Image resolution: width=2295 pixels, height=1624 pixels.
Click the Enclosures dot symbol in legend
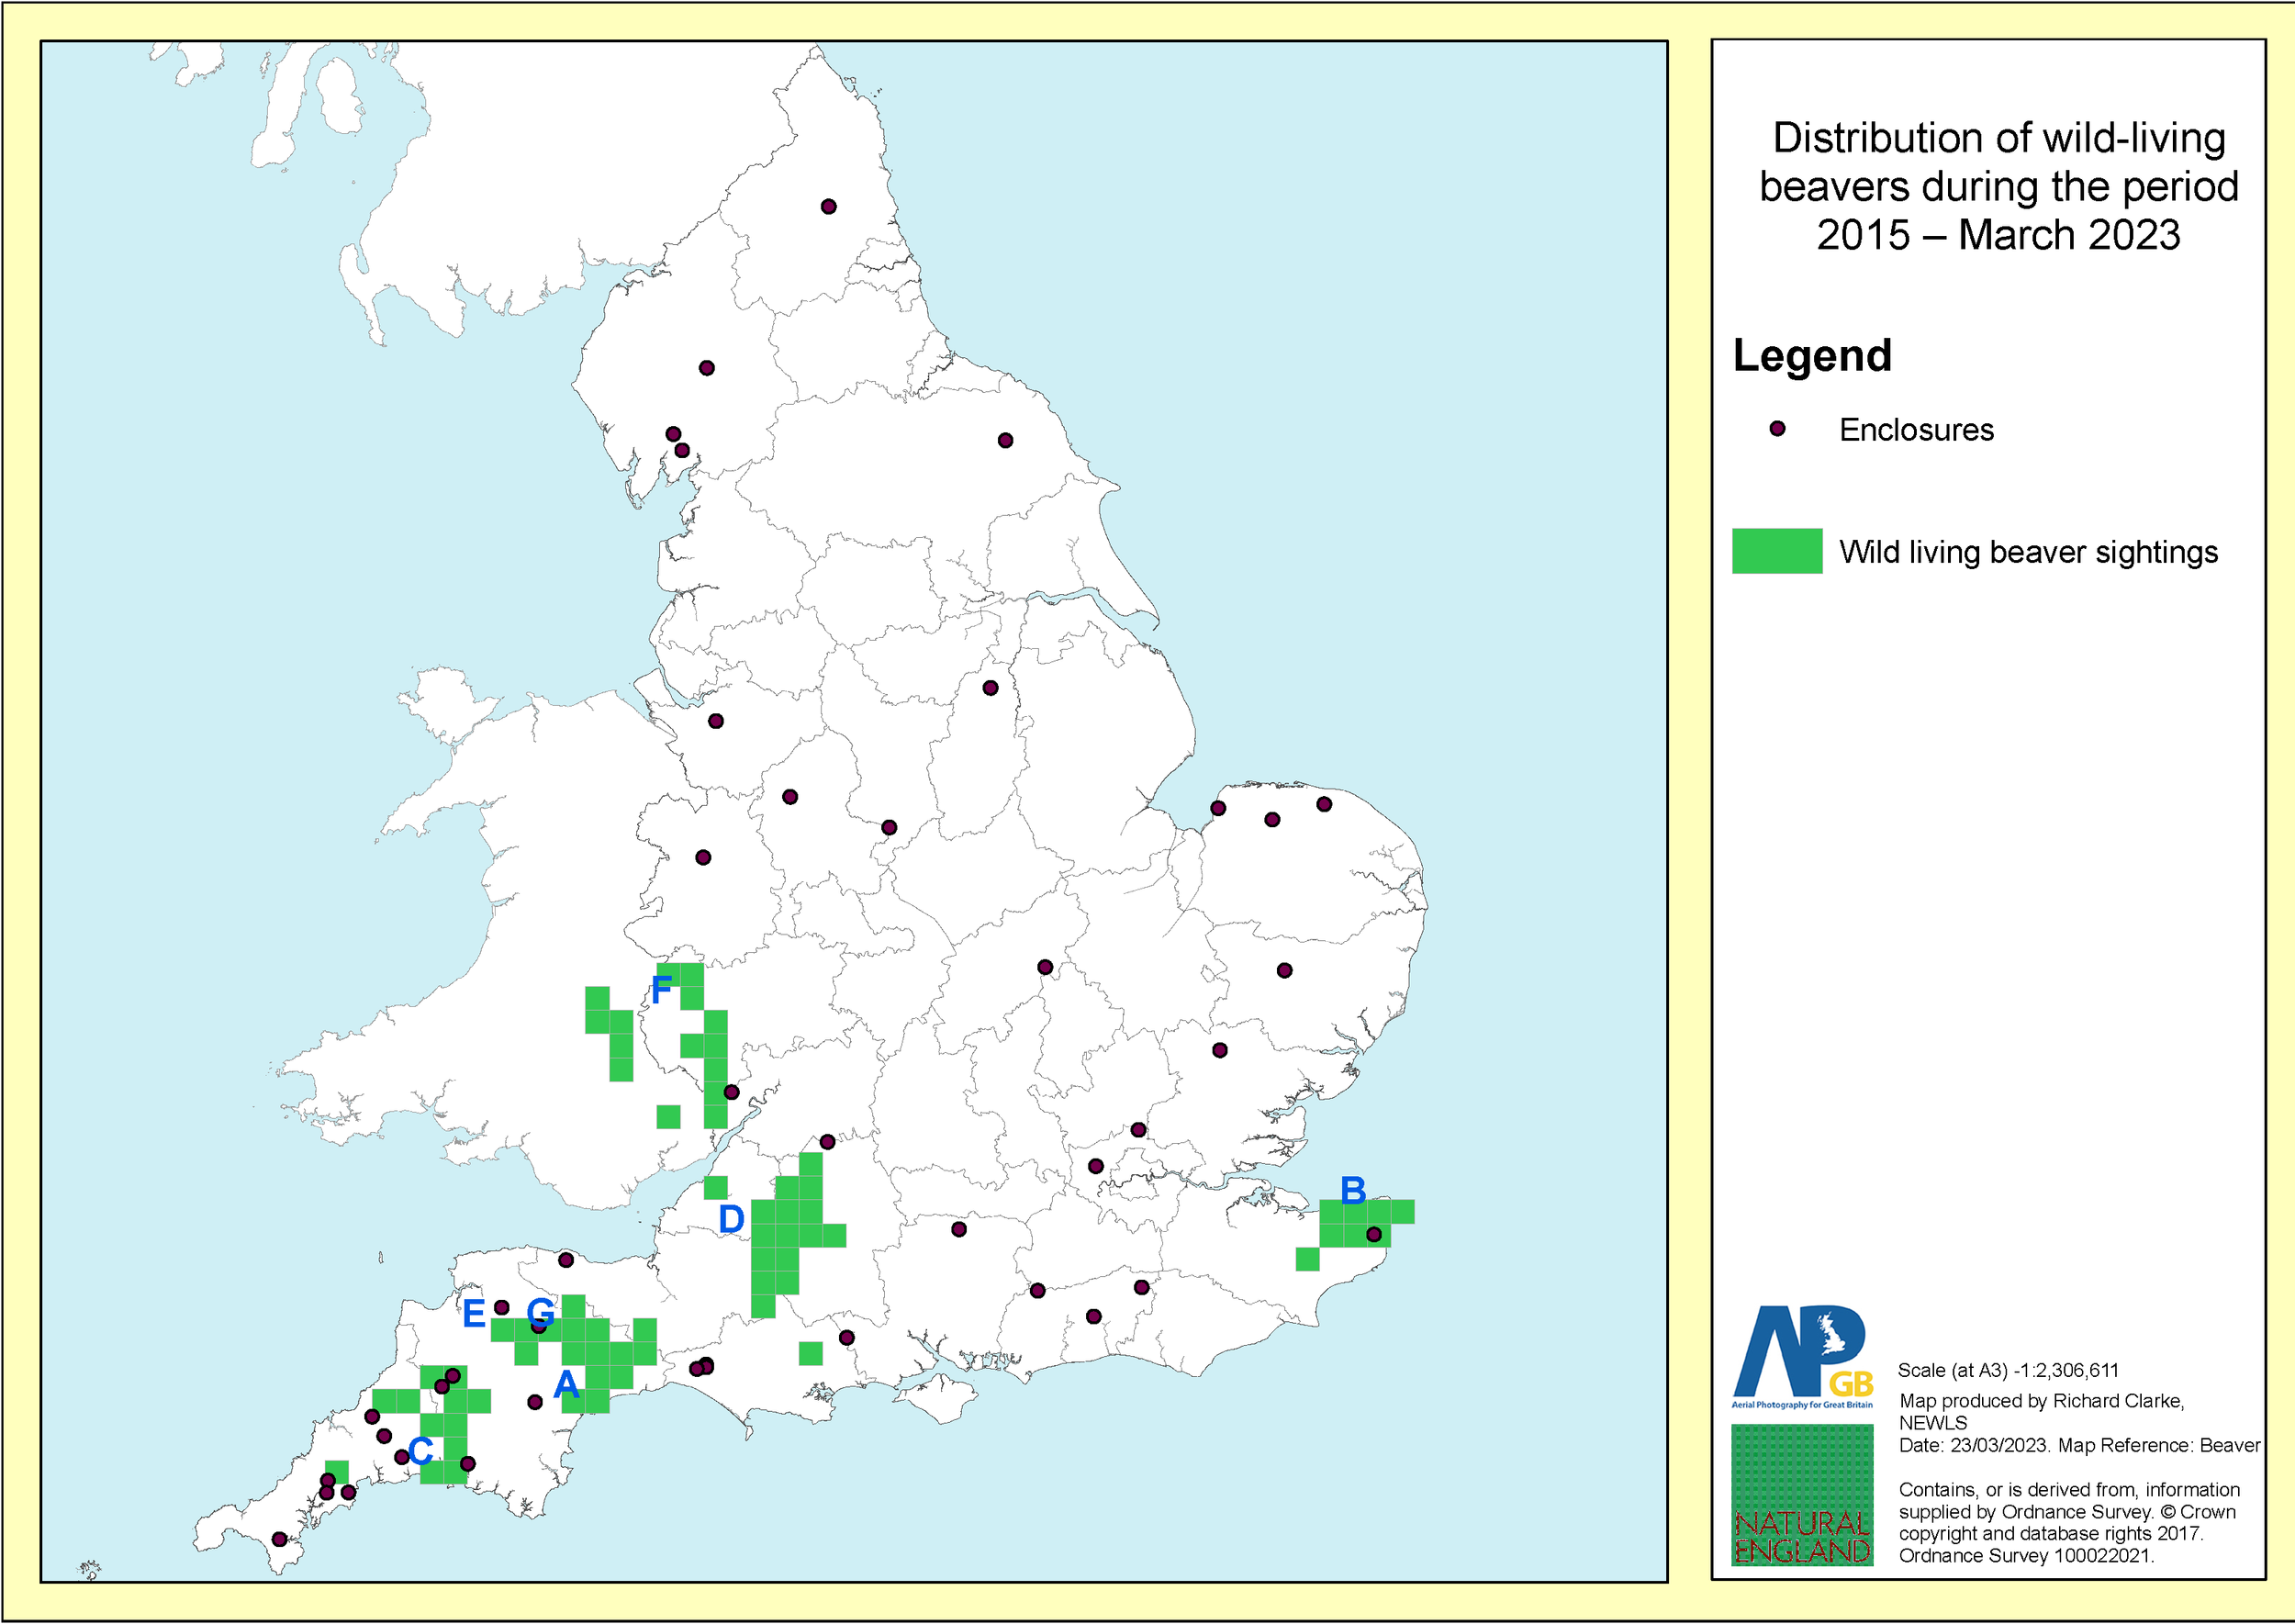(1777, 429)
